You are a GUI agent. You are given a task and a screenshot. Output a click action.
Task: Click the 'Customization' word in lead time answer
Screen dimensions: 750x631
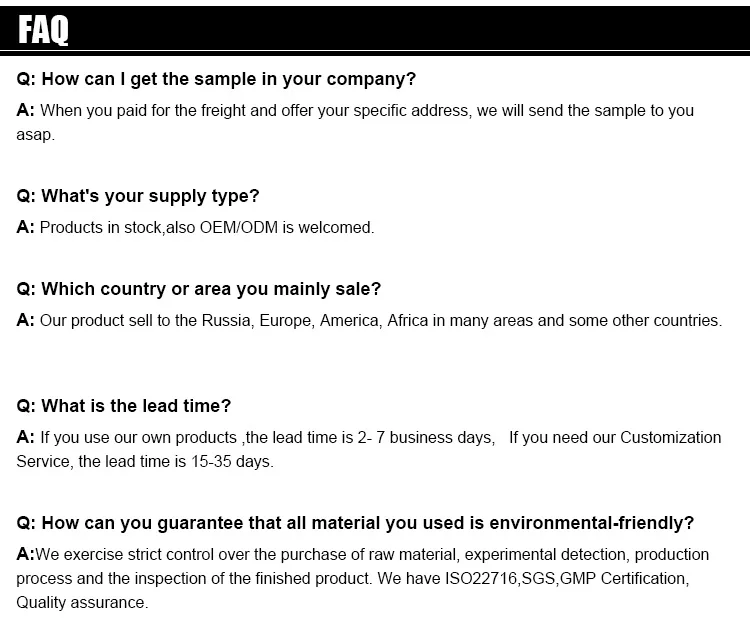click(x=671, y=438)
